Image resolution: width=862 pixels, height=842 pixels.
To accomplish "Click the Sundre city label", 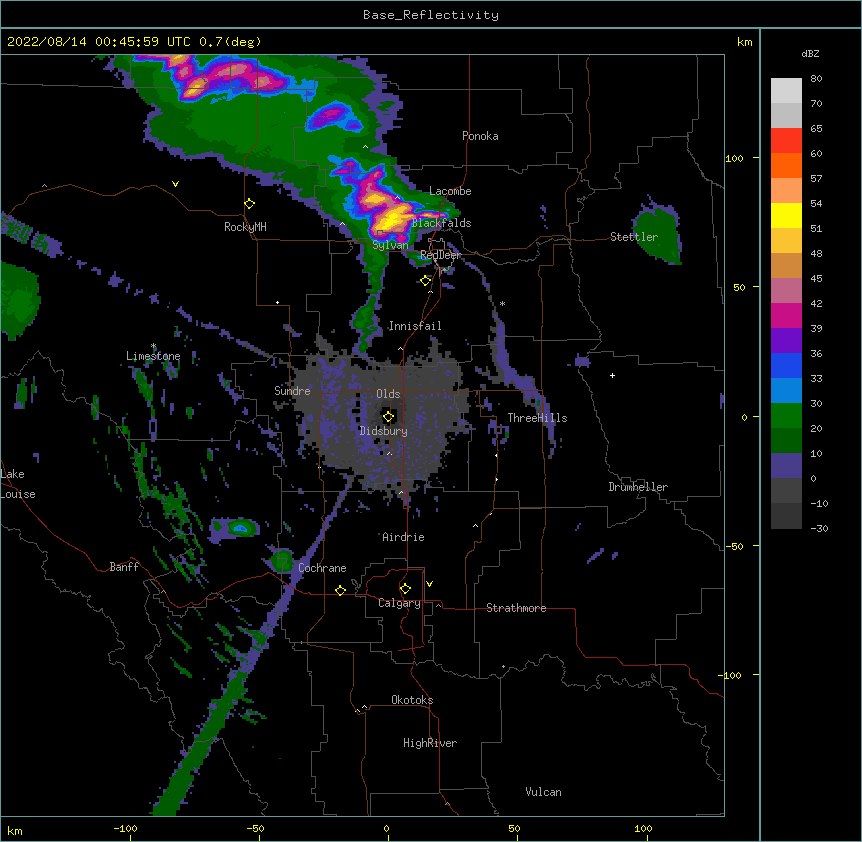I will tap(292, 391).
